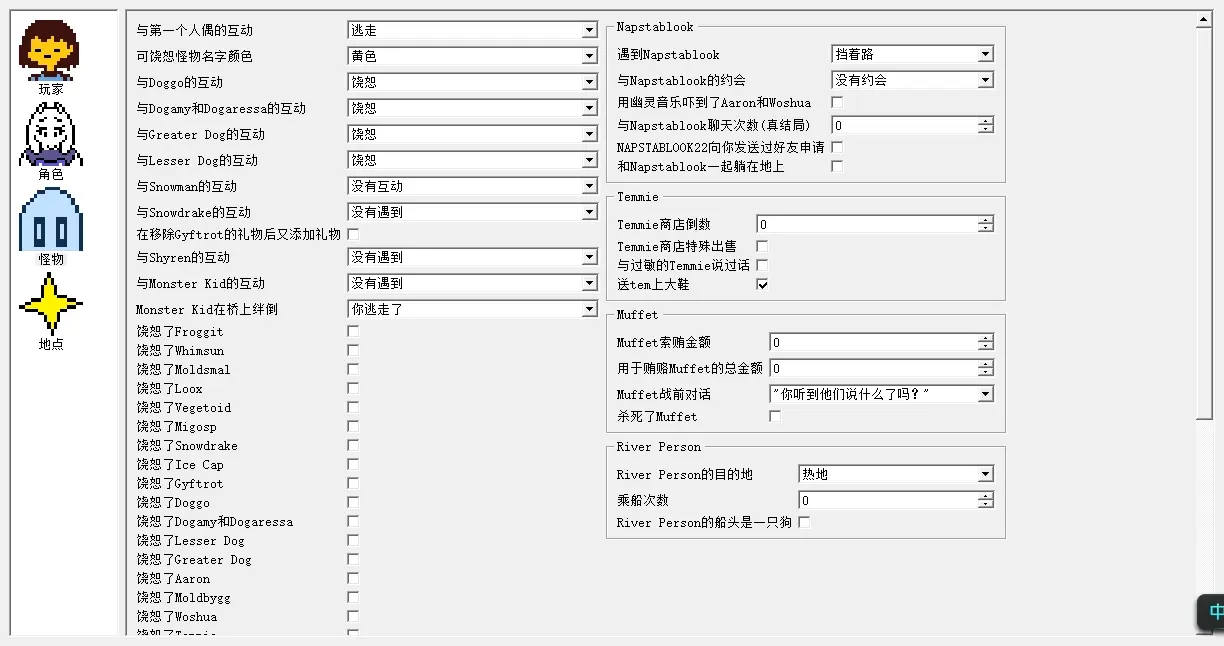This screenshot has height=646, width=1224.
Task: Toggle Temmie商店特殊出售 on
Action: point(762,246)
